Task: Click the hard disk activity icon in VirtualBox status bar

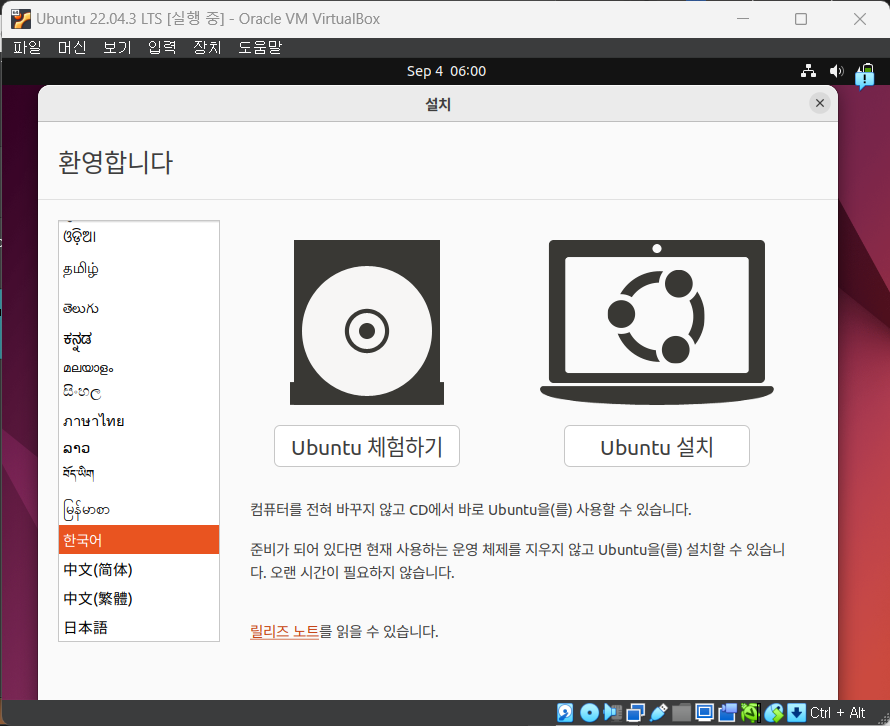Action: click(565, 712)
